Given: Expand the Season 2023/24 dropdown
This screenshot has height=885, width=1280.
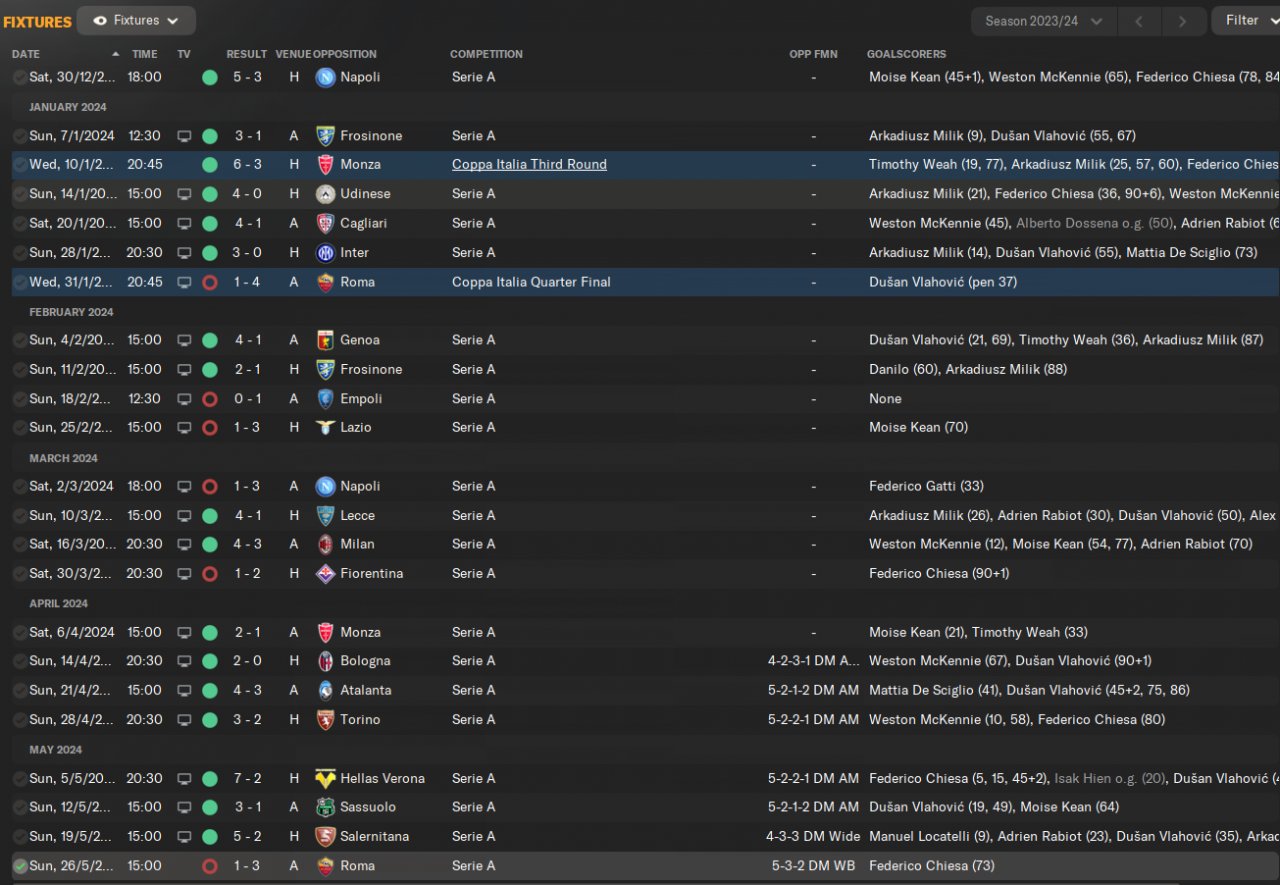Looking at the screenshot, I should tap(1044, 21).
